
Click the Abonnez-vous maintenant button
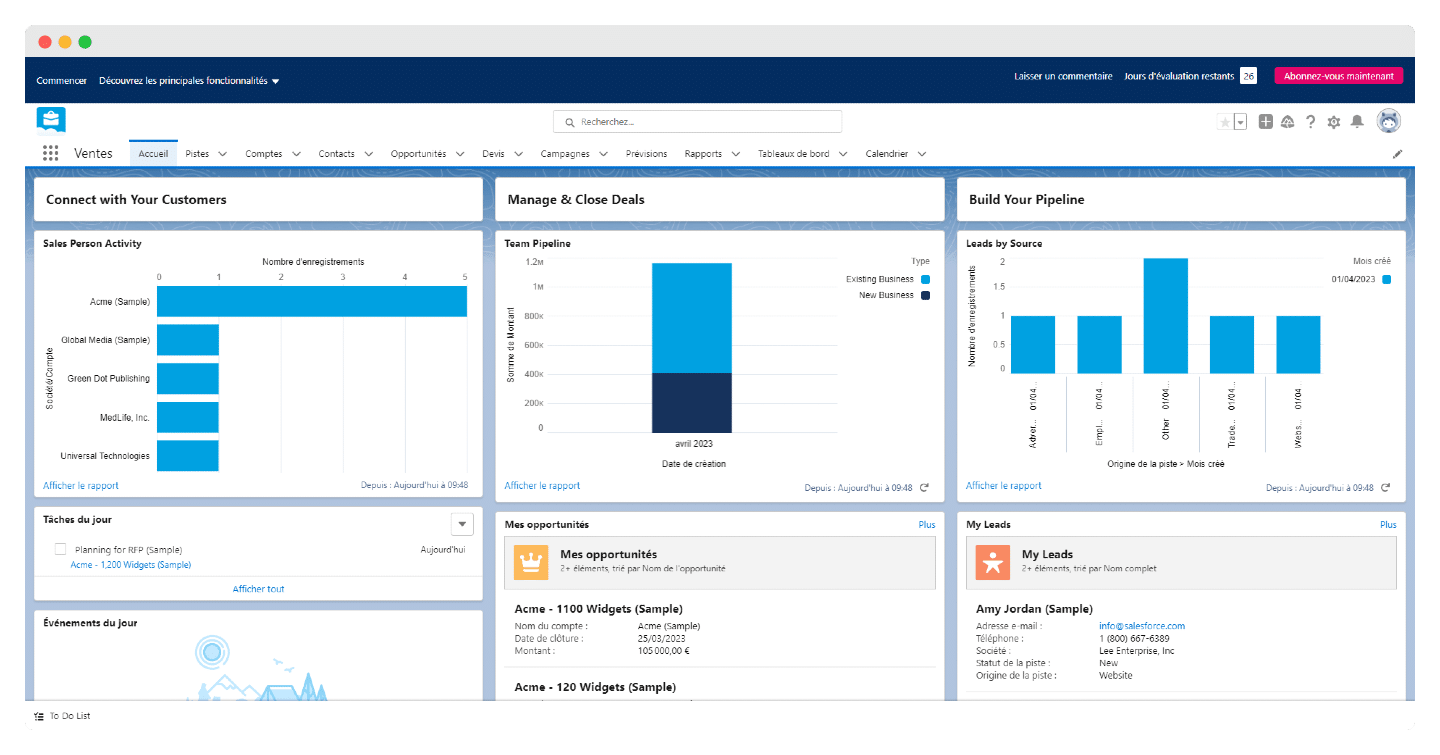click(x=1338, y=76)
